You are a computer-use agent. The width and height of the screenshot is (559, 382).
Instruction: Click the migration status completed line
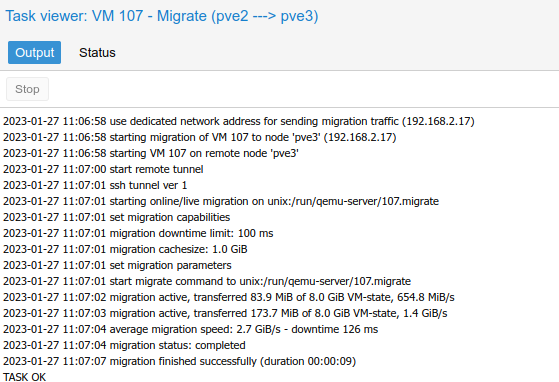(124, 346)
